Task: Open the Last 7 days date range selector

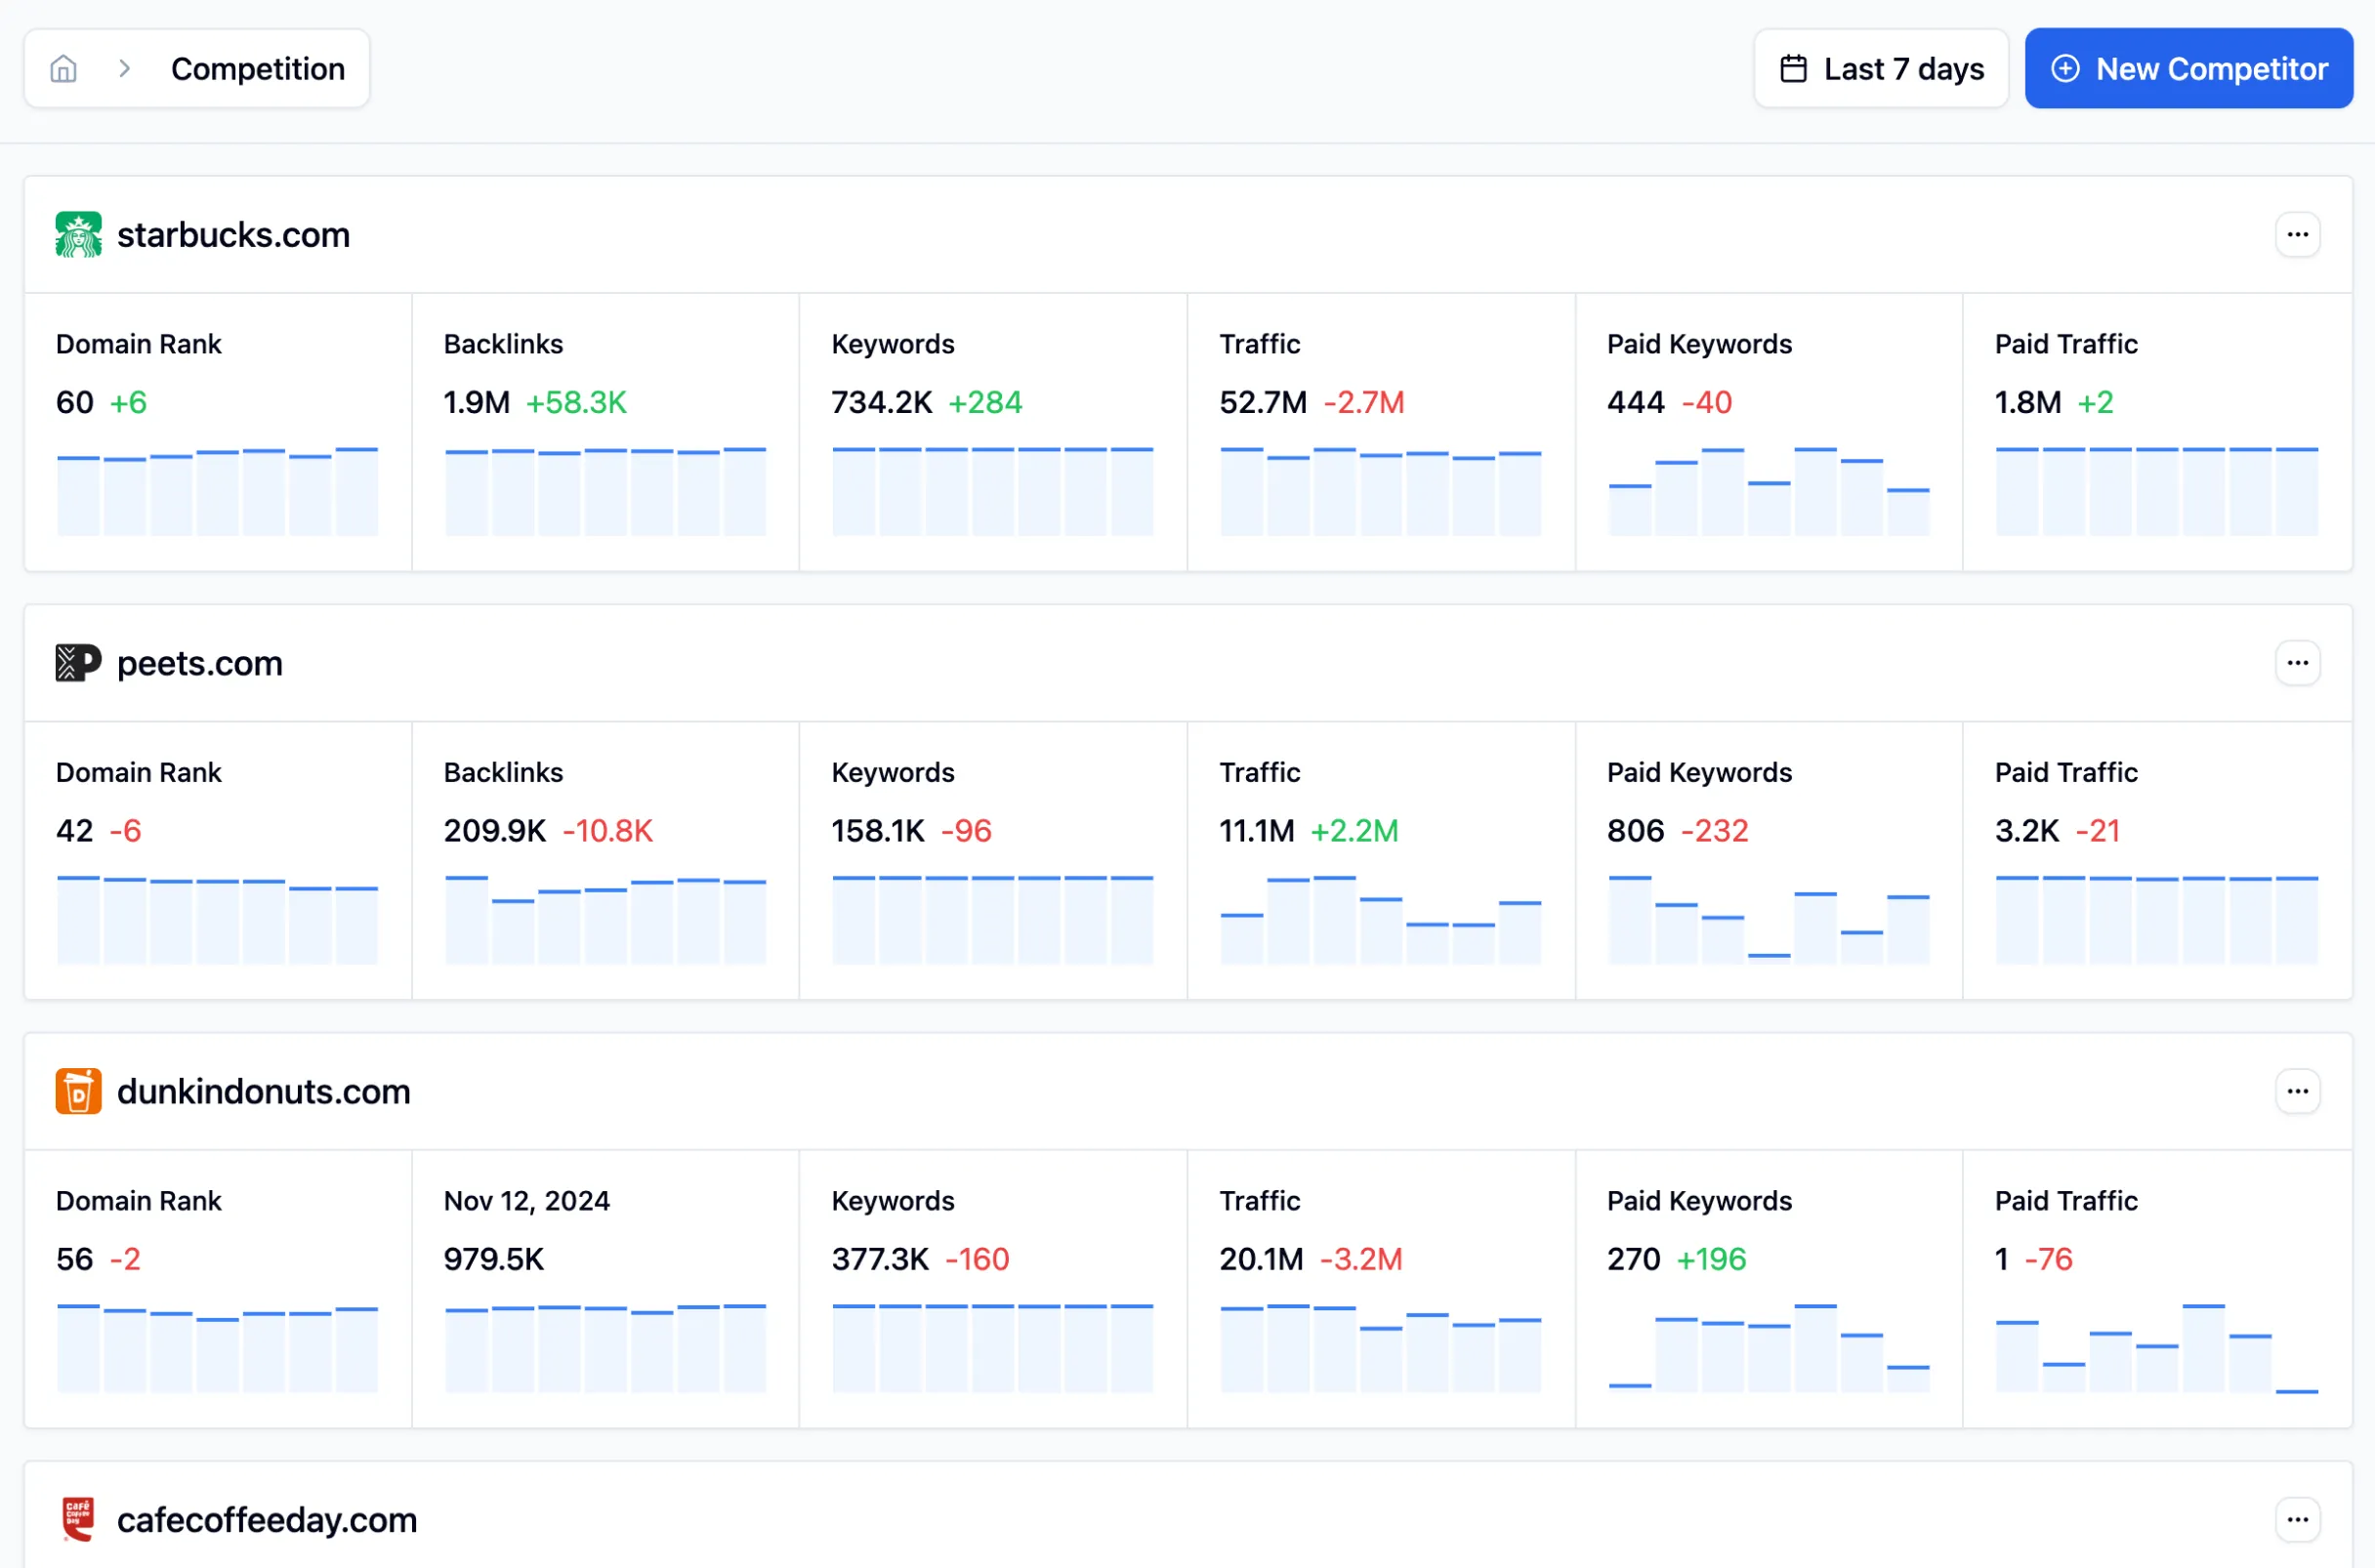Action: (1880, 68)
